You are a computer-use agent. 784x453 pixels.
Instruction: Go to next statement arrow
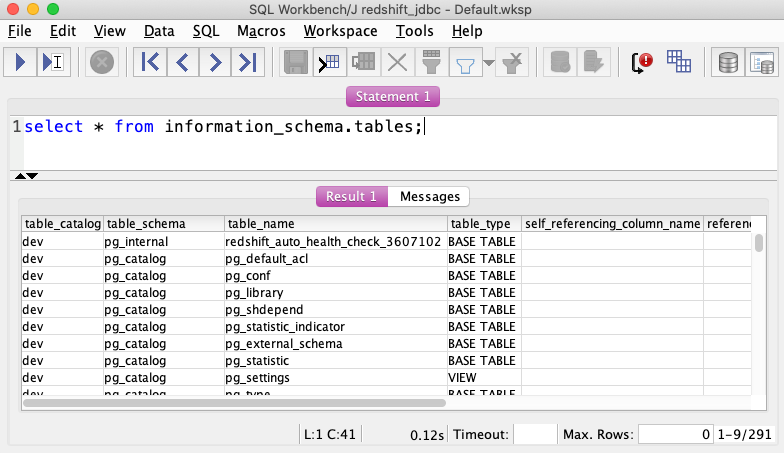(x=215, y=62)
